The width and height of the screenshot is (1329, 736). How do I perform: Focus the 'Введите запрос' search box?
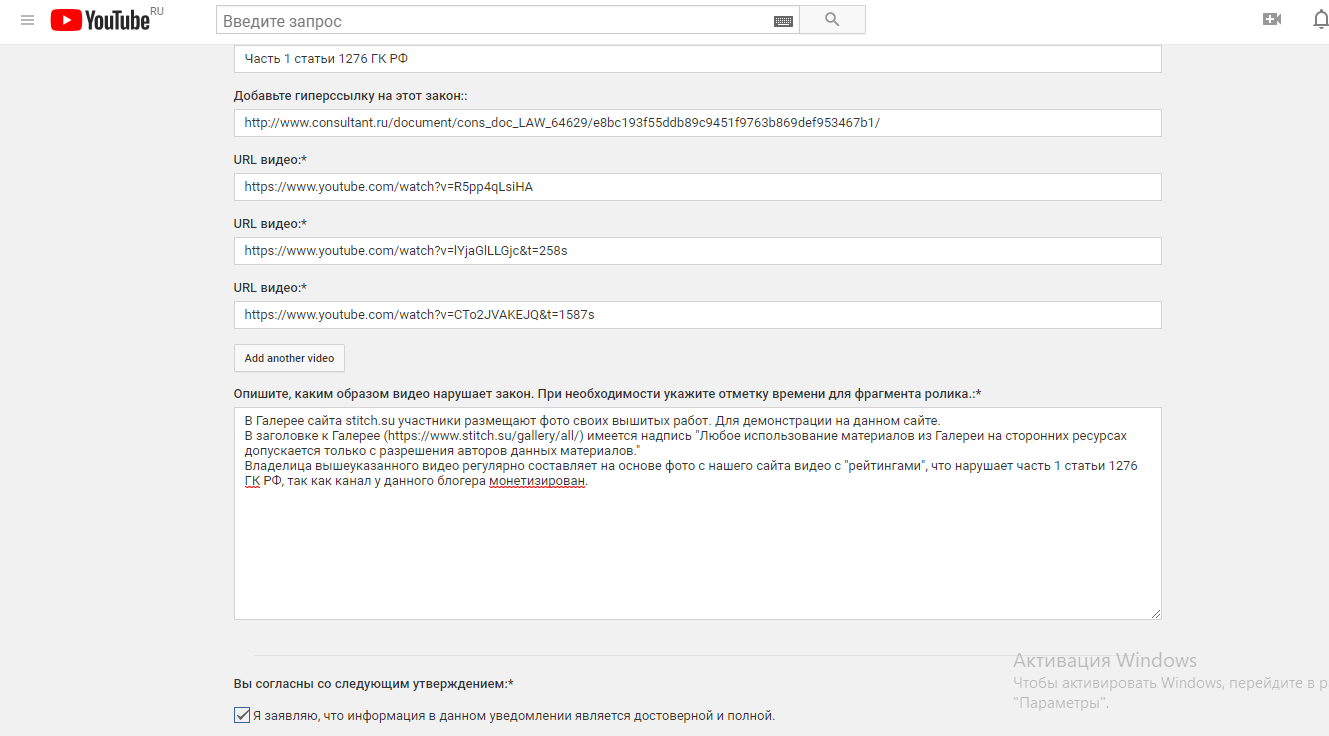coord(495,21)
